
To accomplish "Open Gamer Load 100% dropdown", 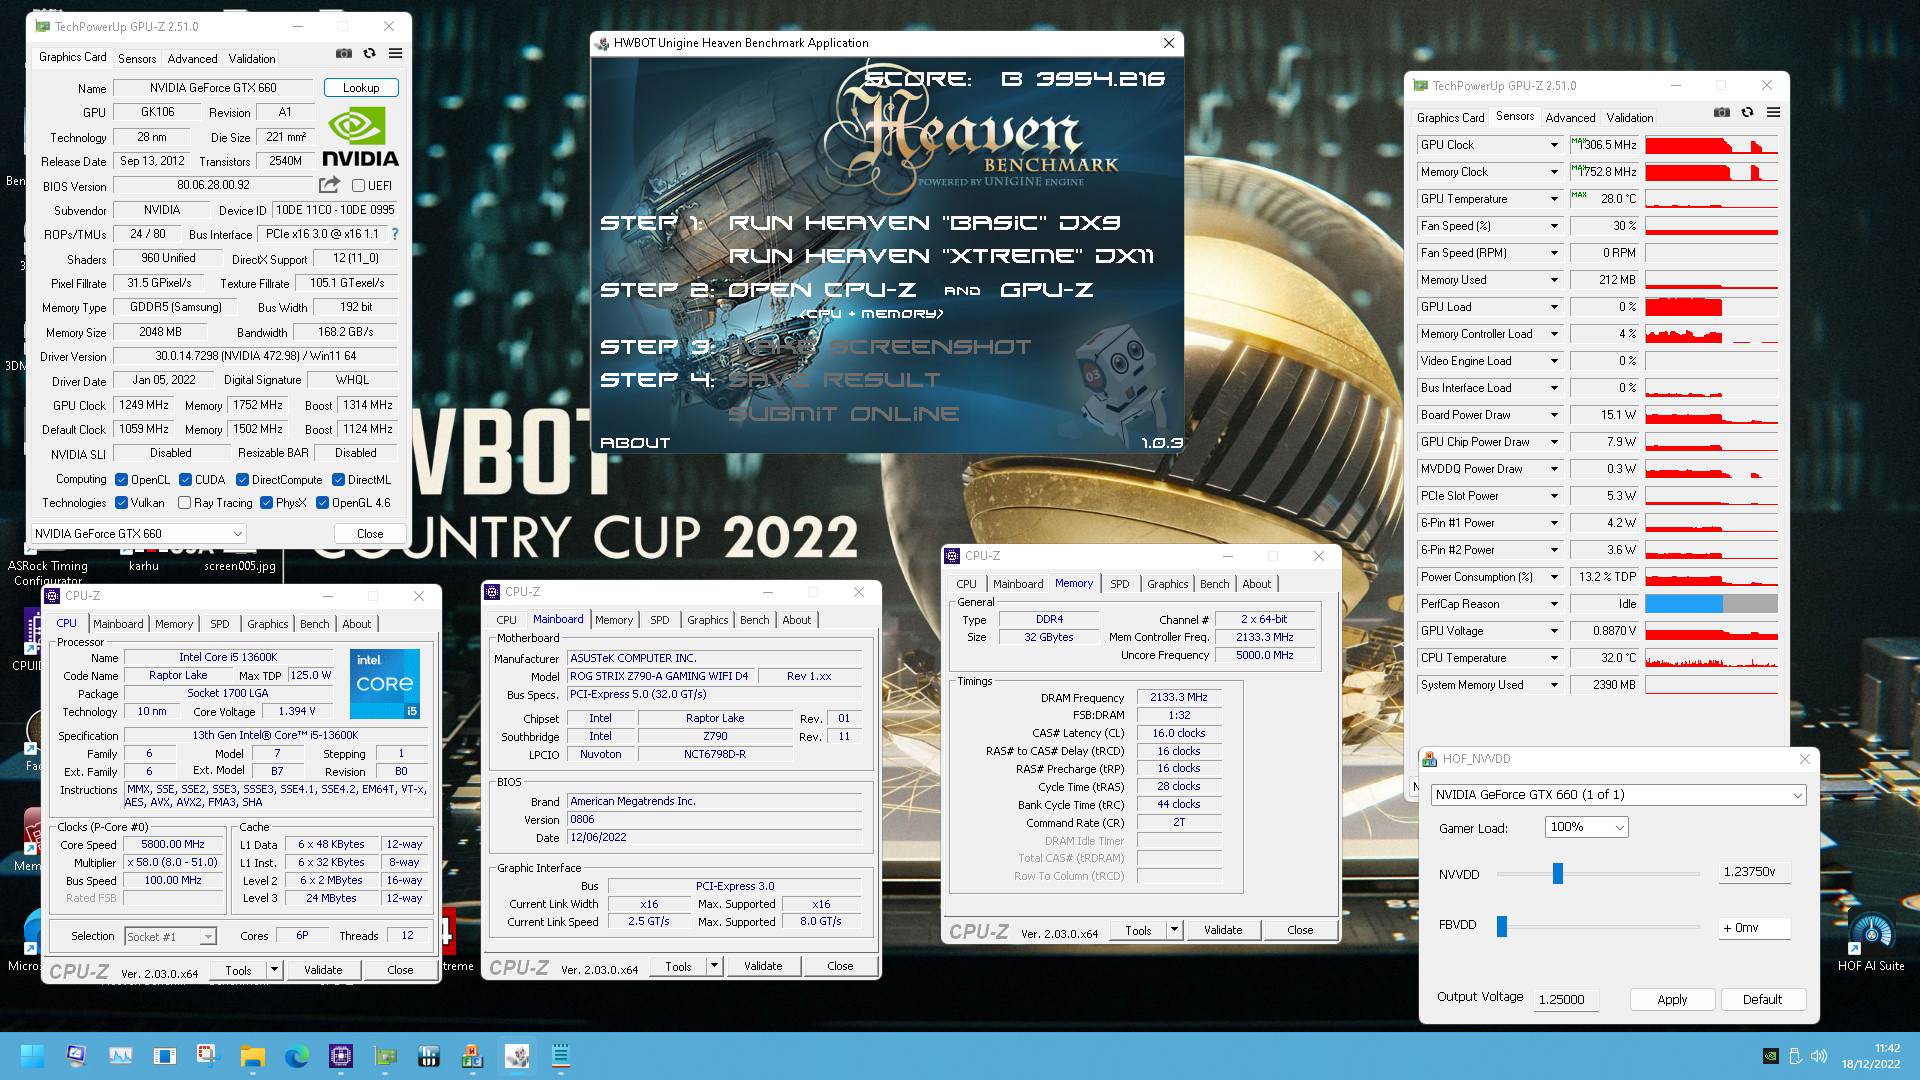I will click(x=1586, y=827).
